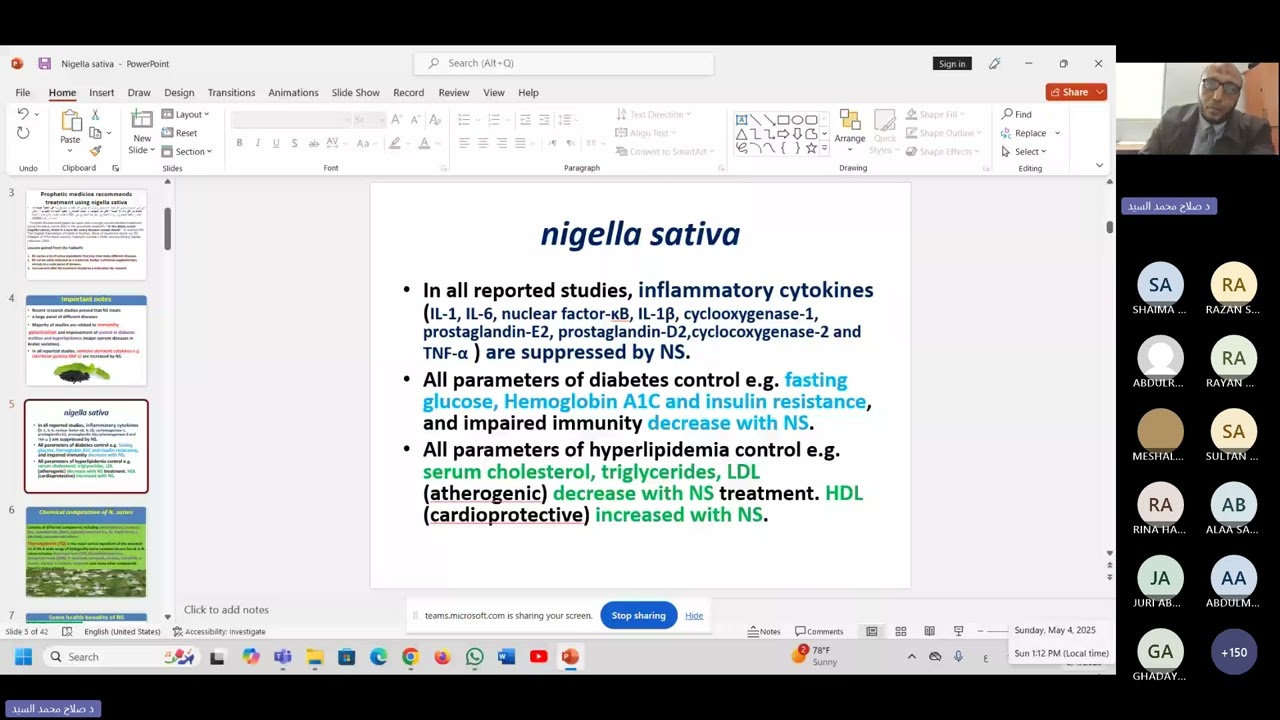Switch to the Animations tab
The image size is (1280, 720).
293,92
